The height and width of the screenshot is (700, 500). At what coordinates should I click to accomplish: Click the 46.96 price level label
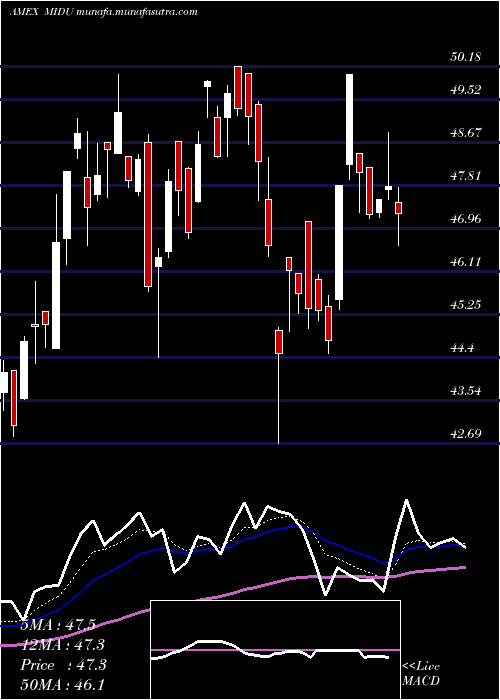click(466, 219)
